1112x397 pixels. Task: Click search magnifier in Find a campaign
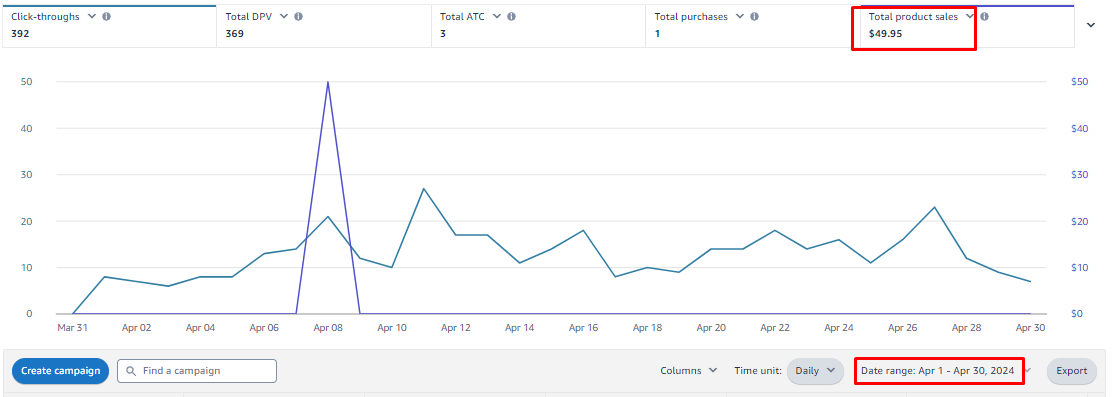point(131,371)
